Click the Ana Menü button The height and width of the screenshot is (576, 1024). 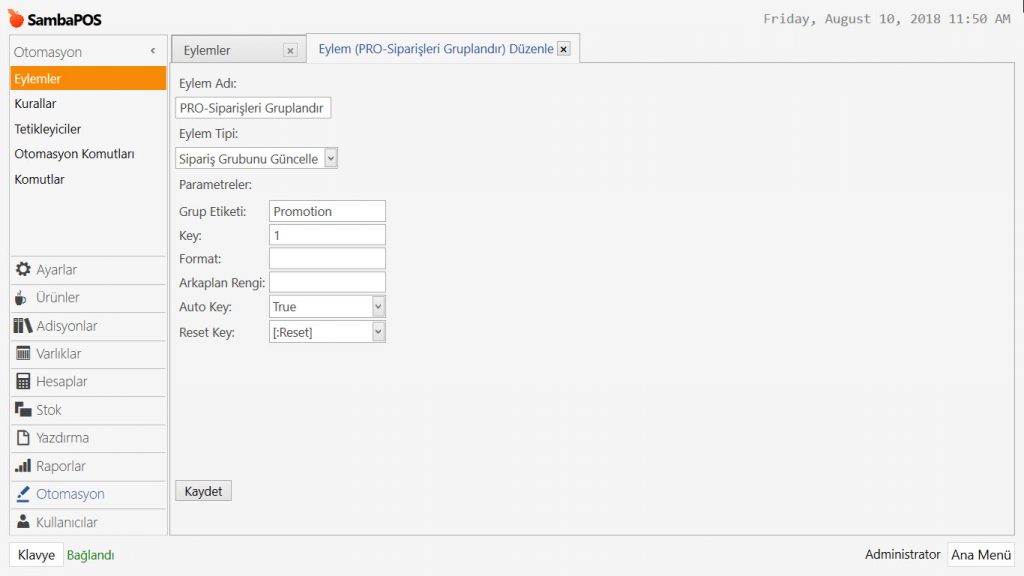coord(981,554)
